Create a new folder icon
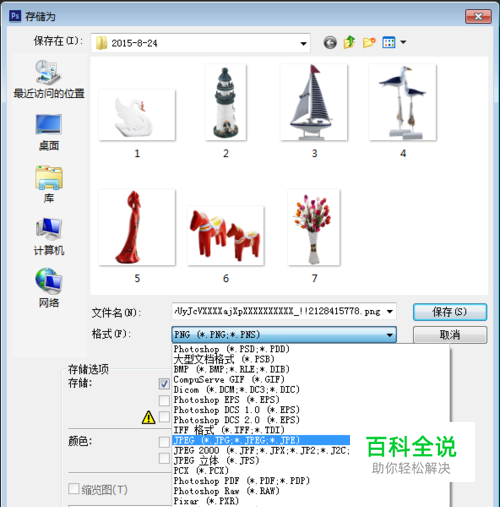Screen dimensions: 500x507 (369, 42)
